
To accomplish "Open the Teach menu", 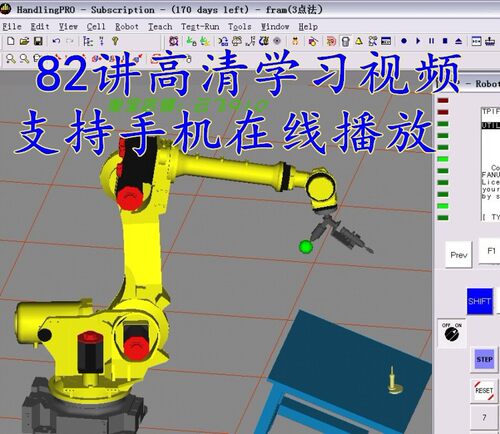I will click(x=160, y=26).
